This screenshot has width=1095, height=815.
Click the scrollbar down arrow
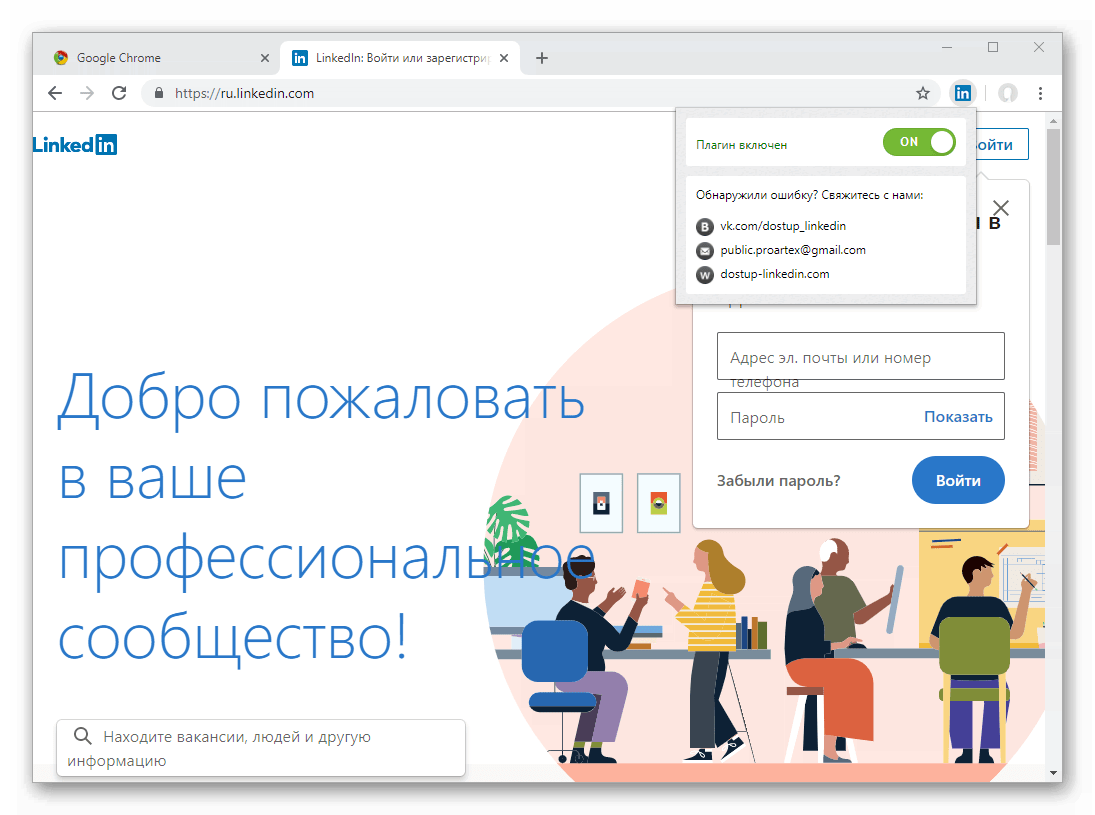point(1053,773)
